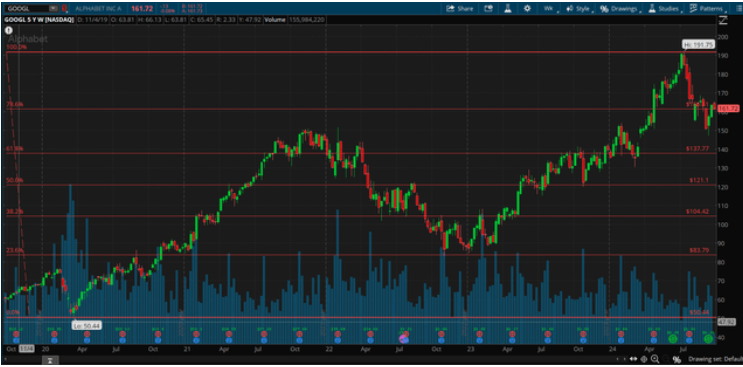This screenshot has width=743, height=367.
Task: Open the percent drawing tools icon at bottom right
Action: 677,359
